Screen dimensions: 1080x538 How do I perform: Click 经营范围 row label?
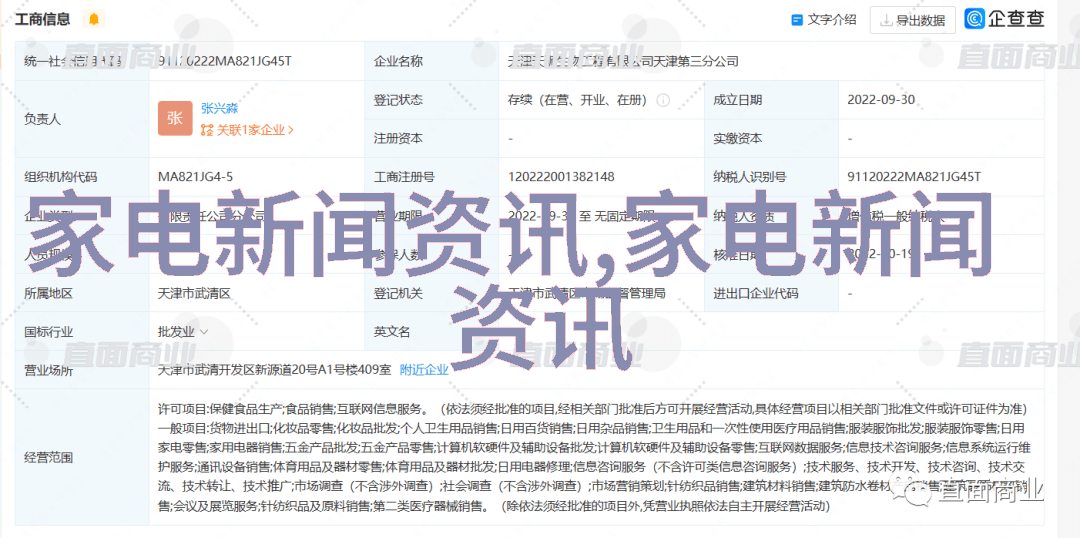click(x=49, y=457)
